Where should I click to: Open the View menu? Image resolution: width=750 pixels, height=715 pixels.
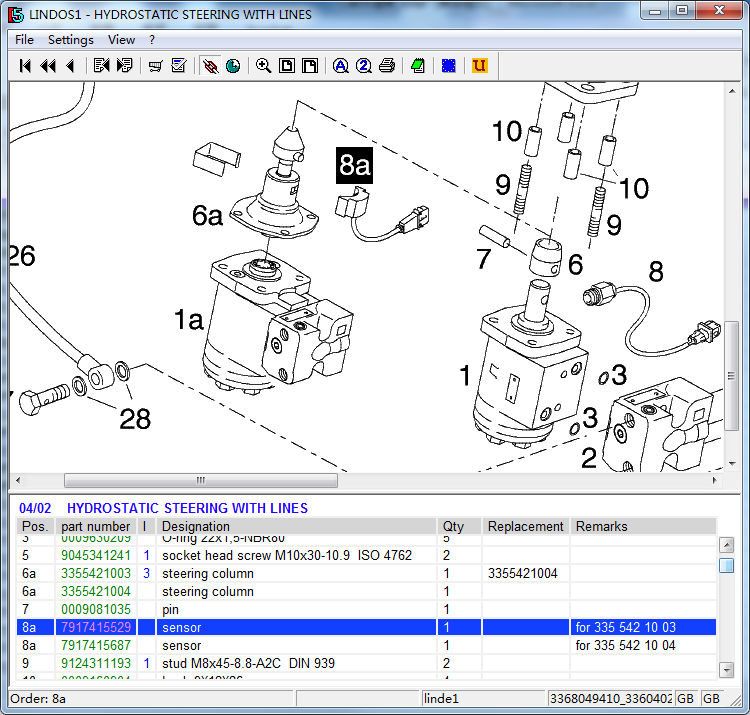tap(121, 40)
